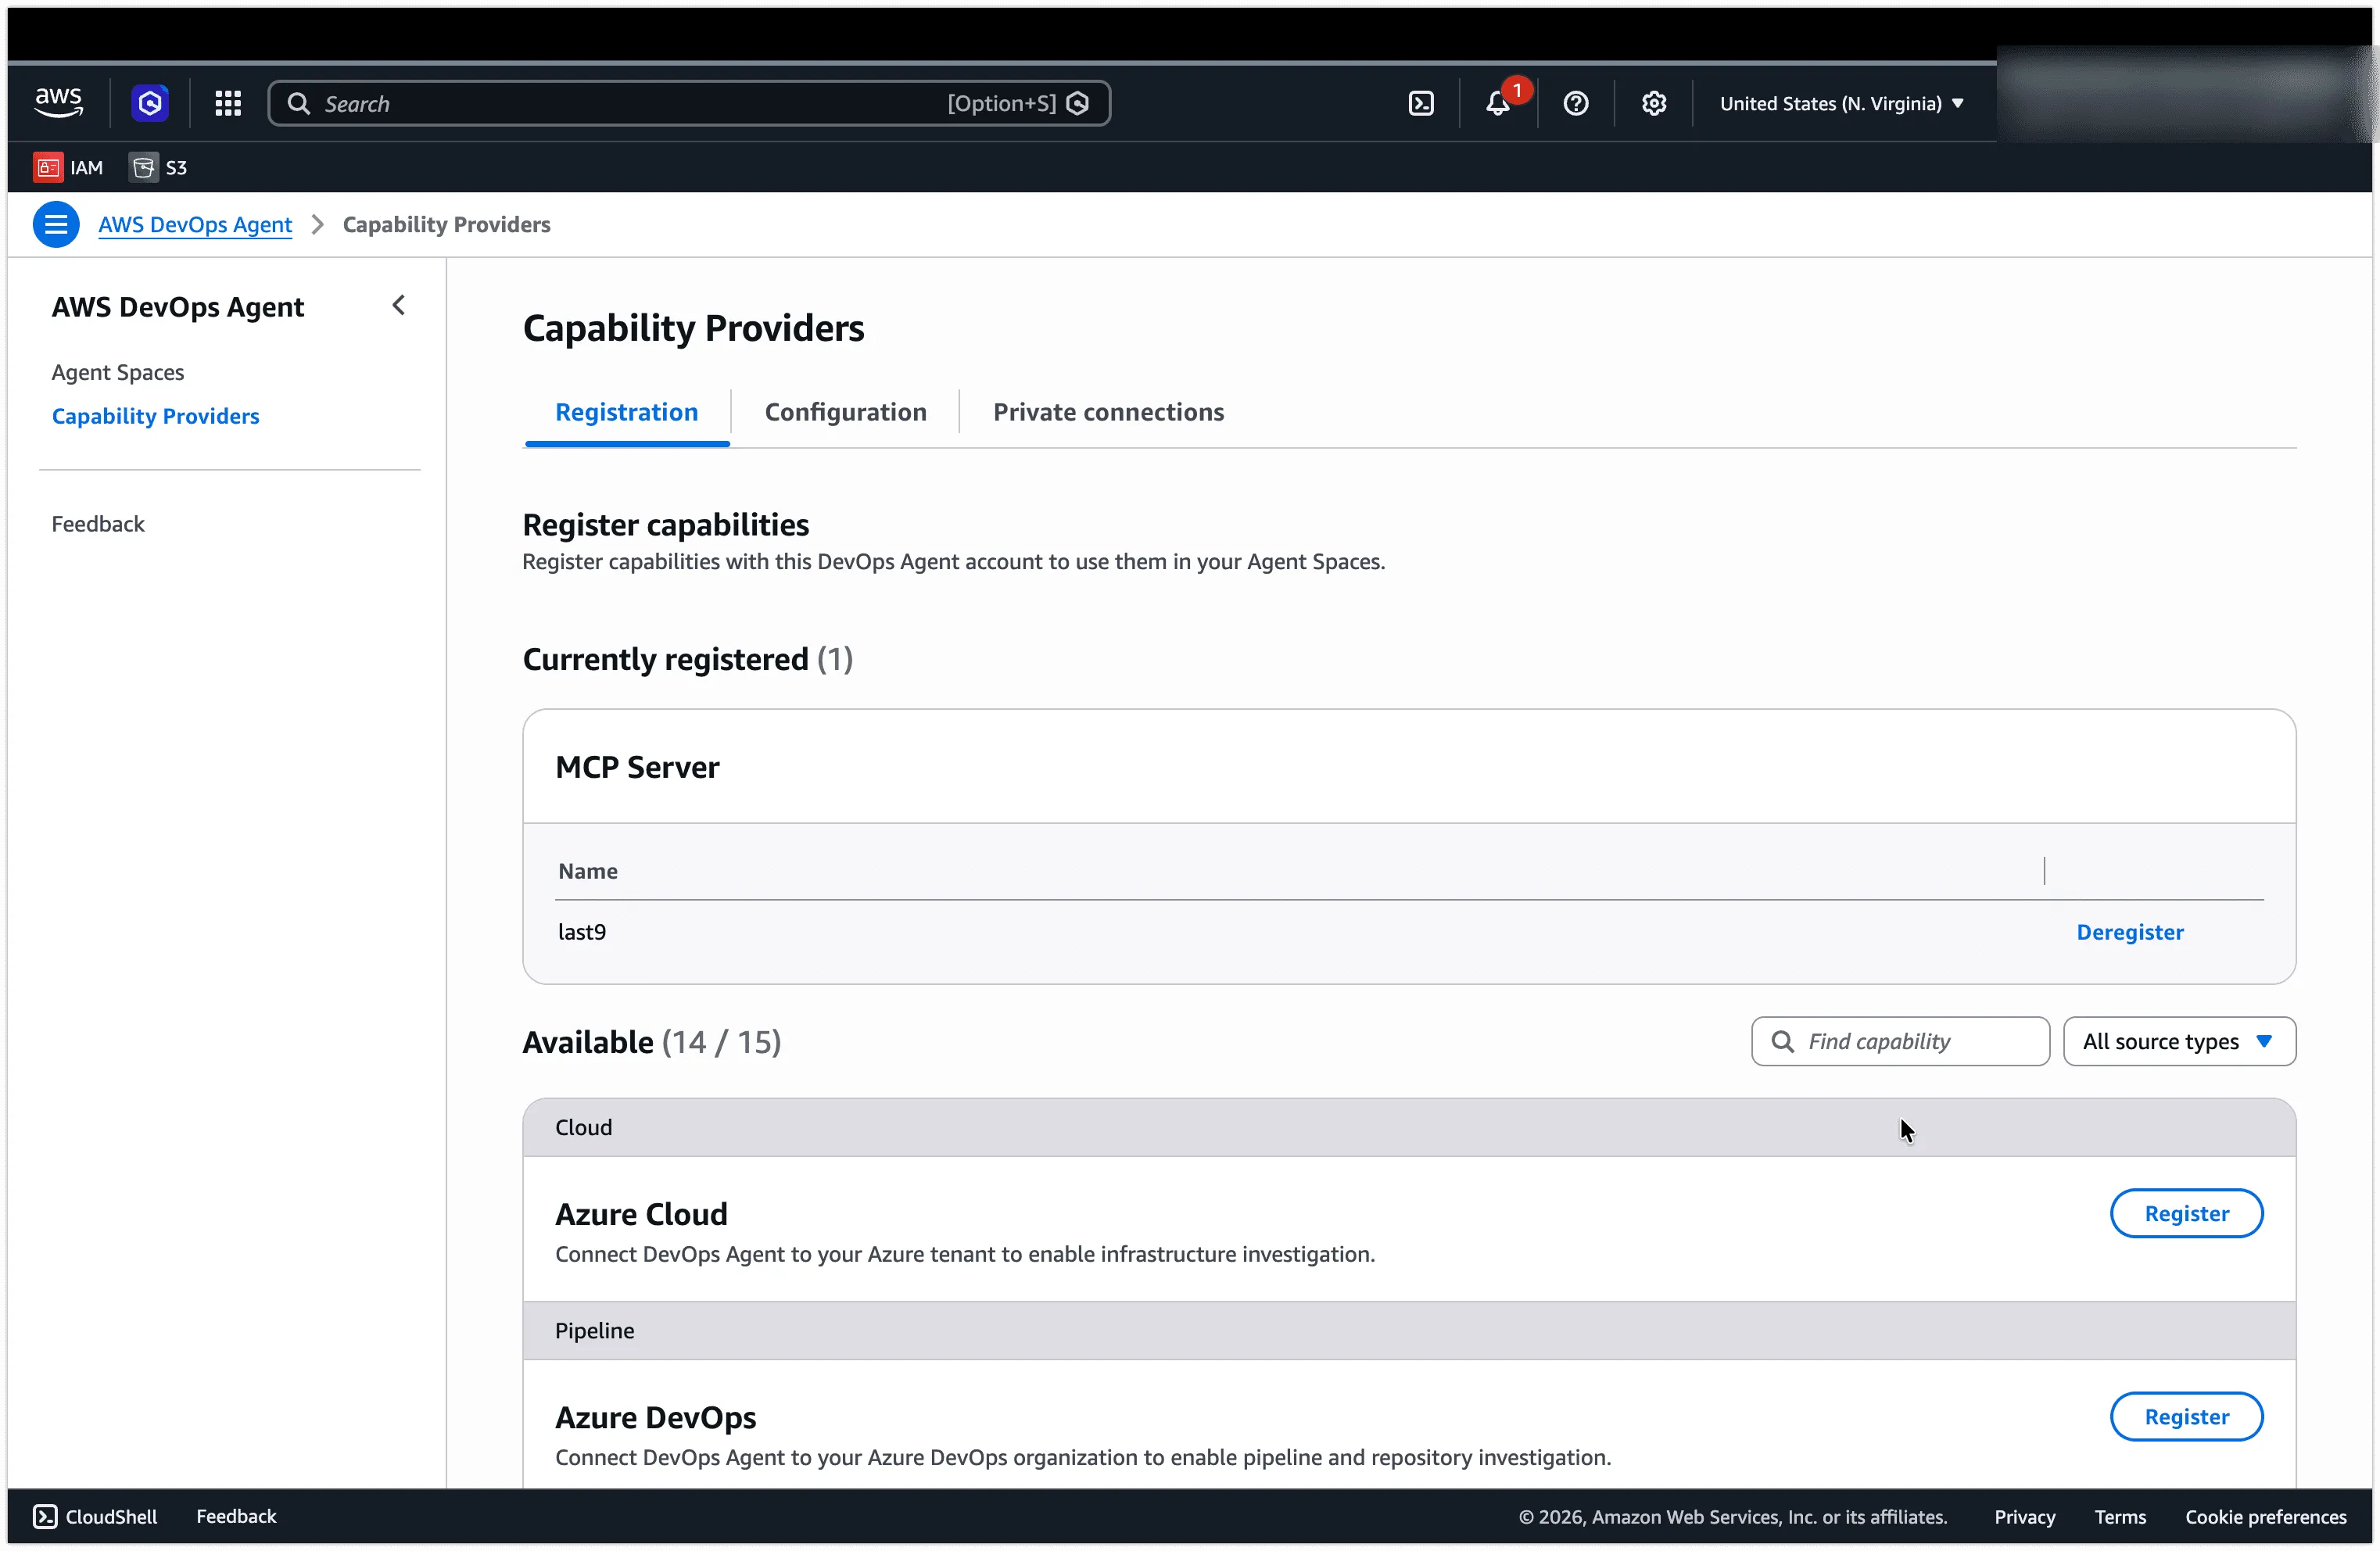The width and height of the screenshot is (2380, 1551).
Task: Open the region selector United States (N. Virginia)
Action: pyautogui.click(x=1841, y=103)
